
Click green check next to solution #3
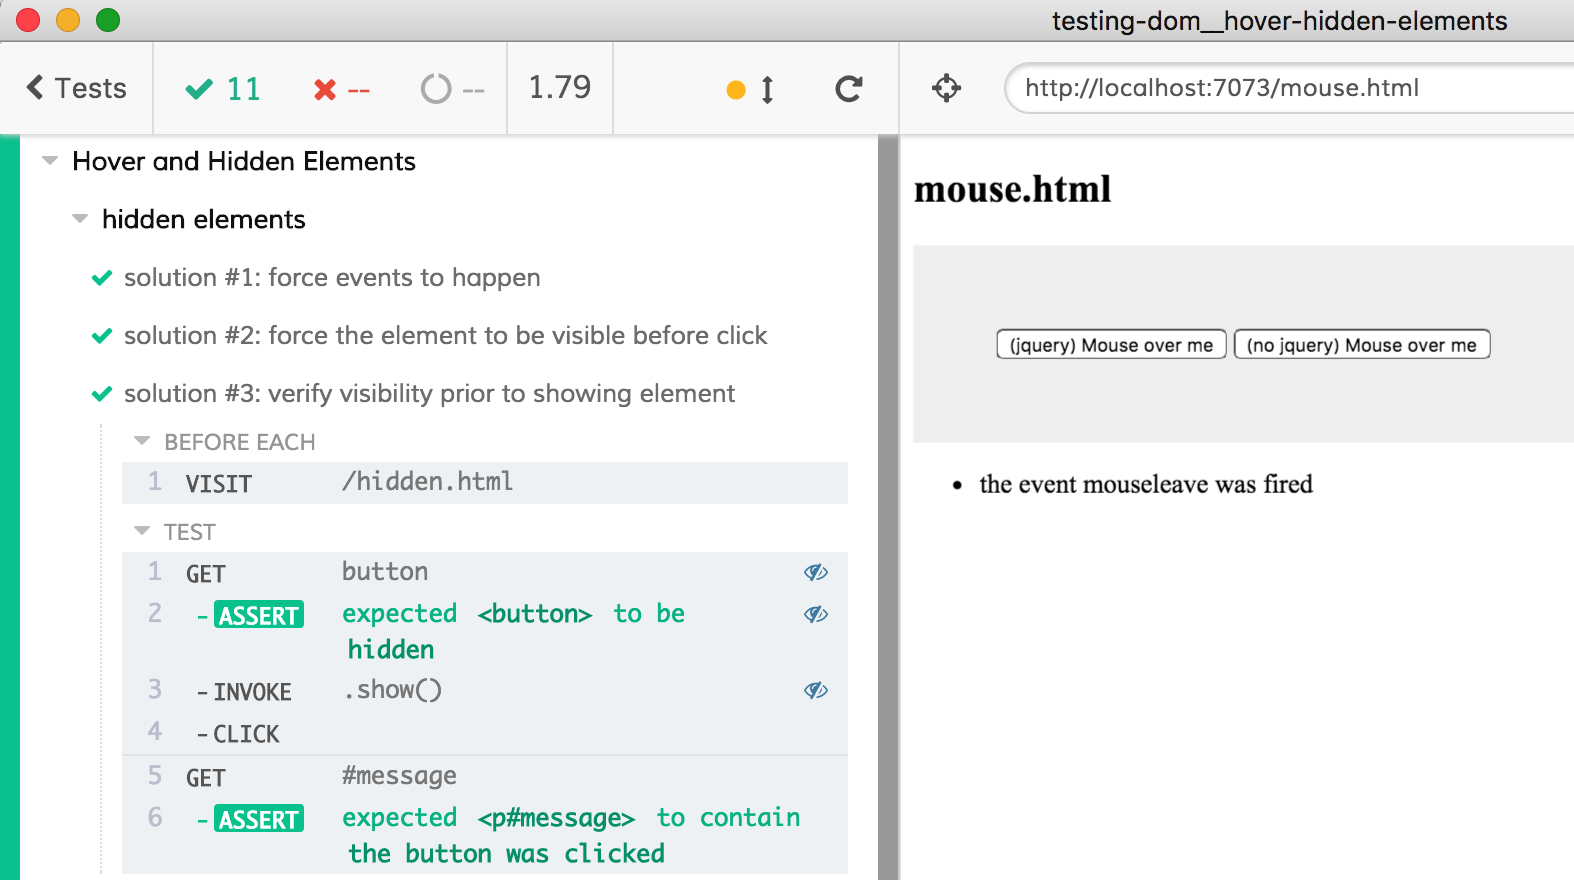pyautogui.click(x=102, y=394)
